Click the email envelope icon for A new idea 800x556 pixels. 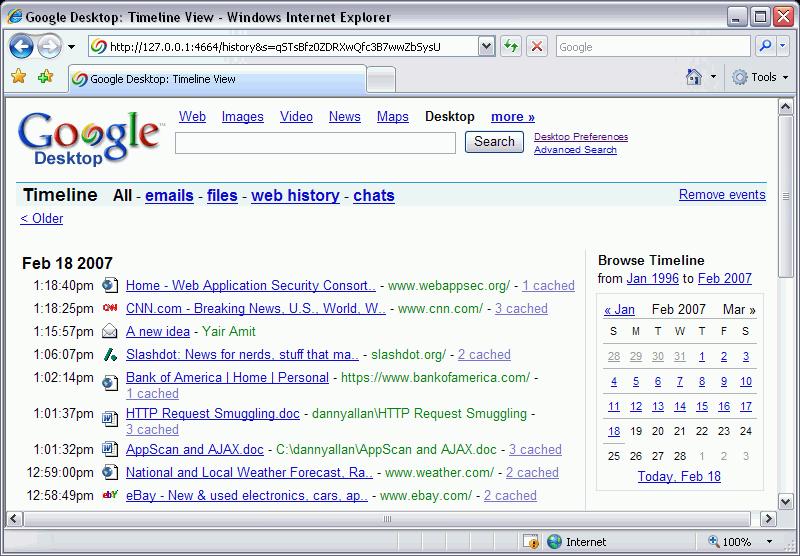pos(110,331)
